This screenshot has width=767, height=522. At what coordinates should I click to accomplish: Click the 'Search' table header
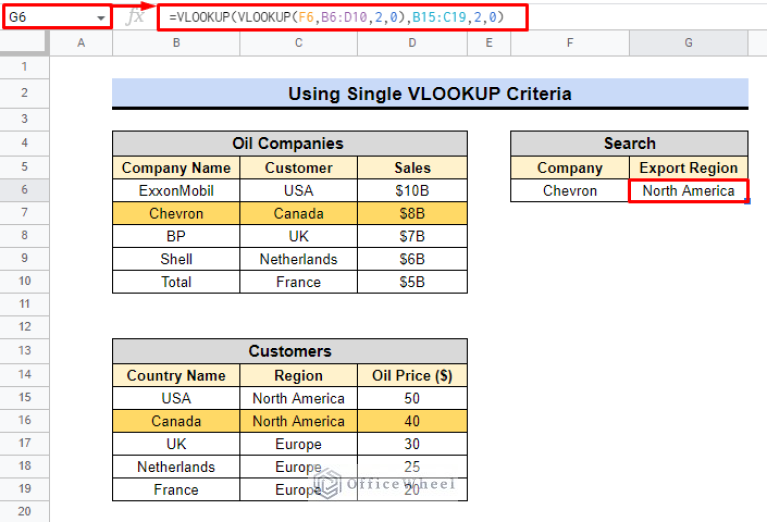point(630,143)
